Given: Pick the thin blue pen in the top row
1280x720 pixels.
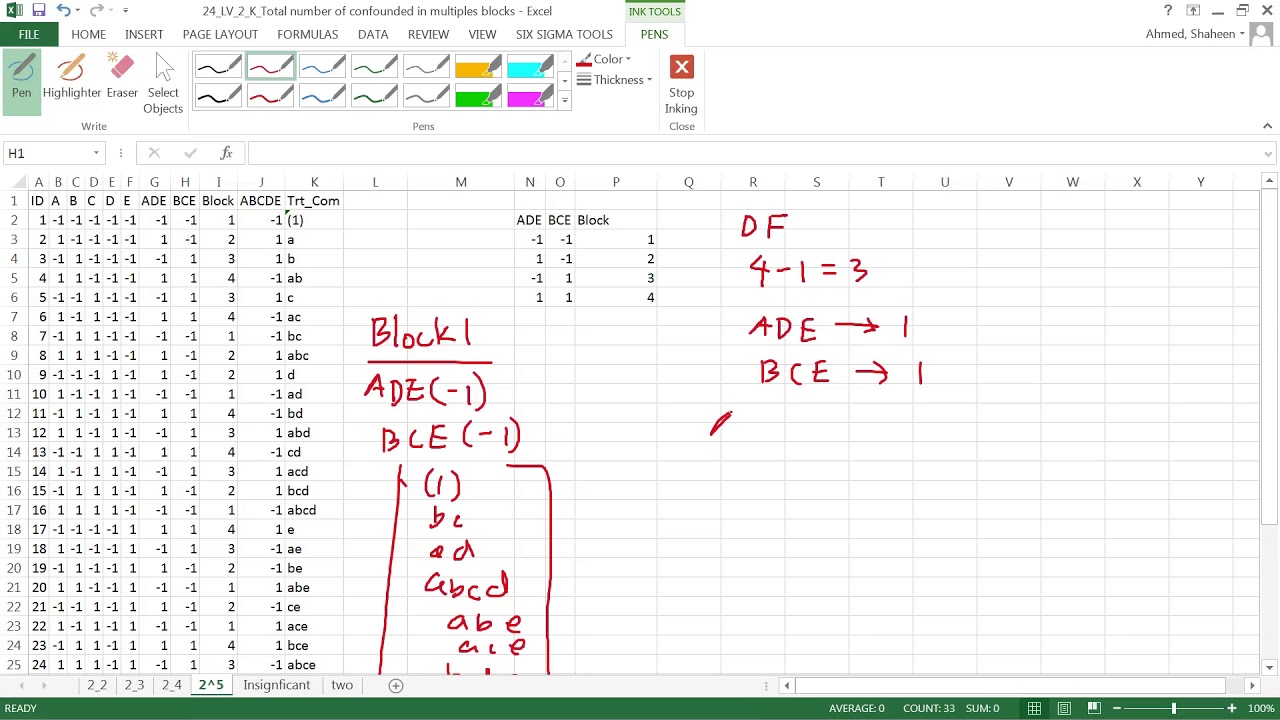Looking at the screenshot, I should (323, 68).
